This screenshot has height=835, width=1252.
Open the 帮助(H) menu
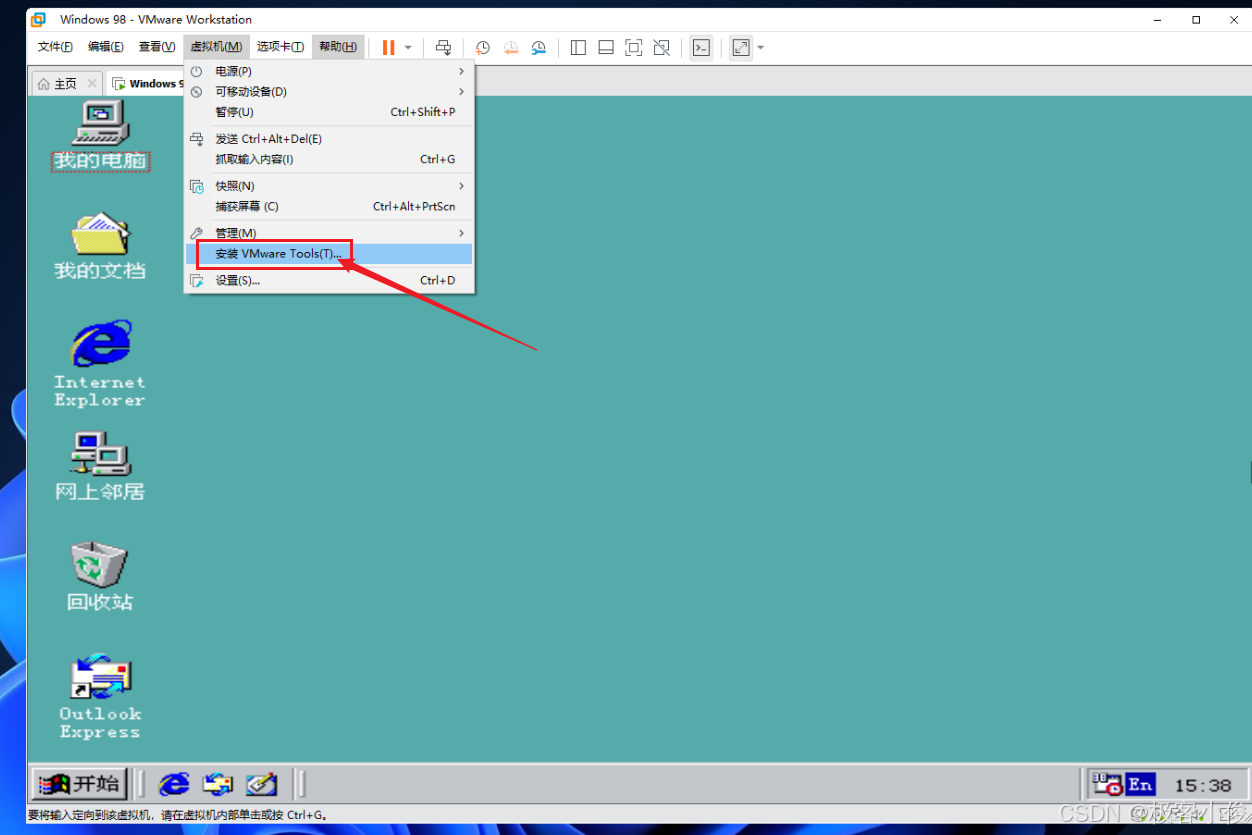pos(338,47)
